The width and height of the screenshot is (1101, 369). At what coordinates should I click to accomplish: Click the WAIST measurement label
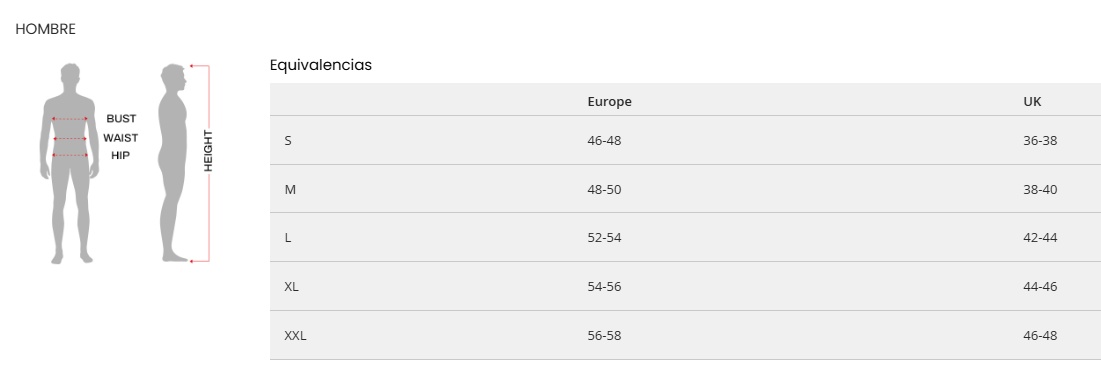point(121,137)
